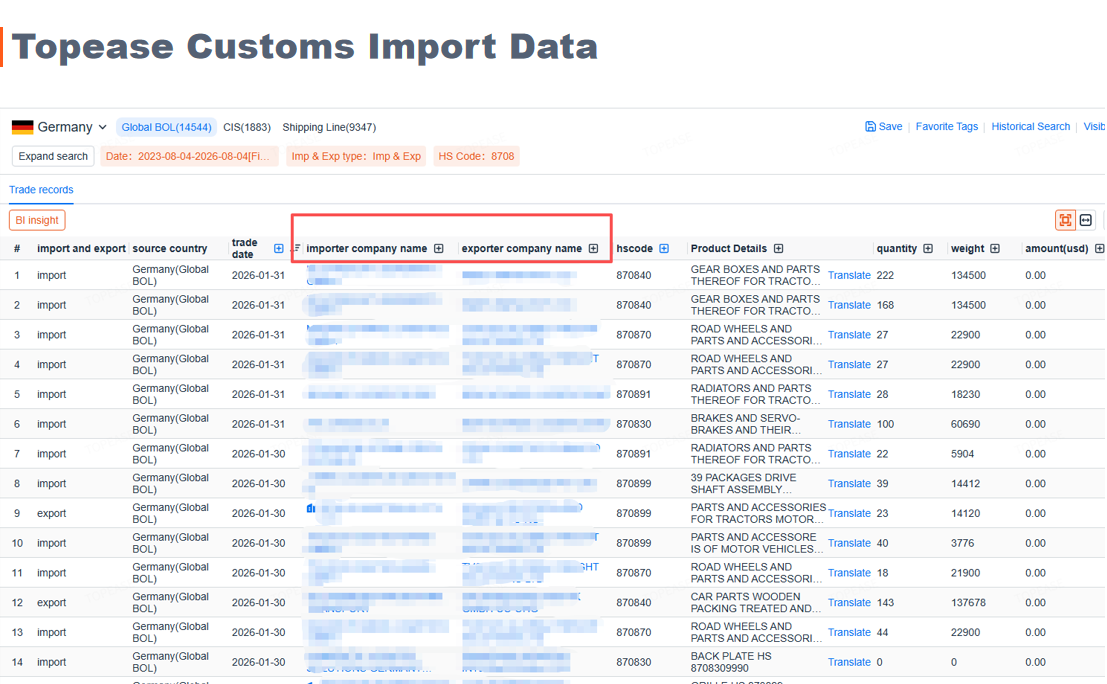This screenshot has width=1107, height=684.
Task: Select the Global BOL(14544) tab
Action: pyautogui.click(x=166, y=127)
